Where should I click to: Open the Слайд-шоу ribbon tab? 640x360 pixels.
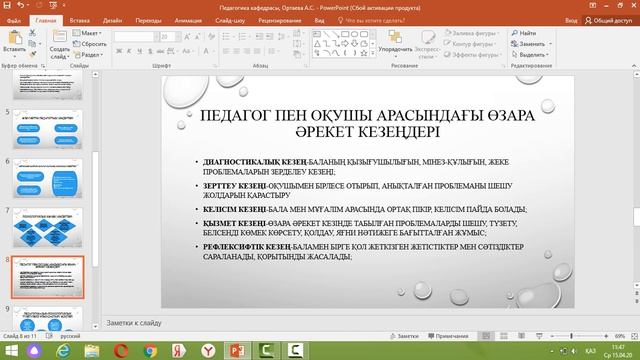coord(230,20)
